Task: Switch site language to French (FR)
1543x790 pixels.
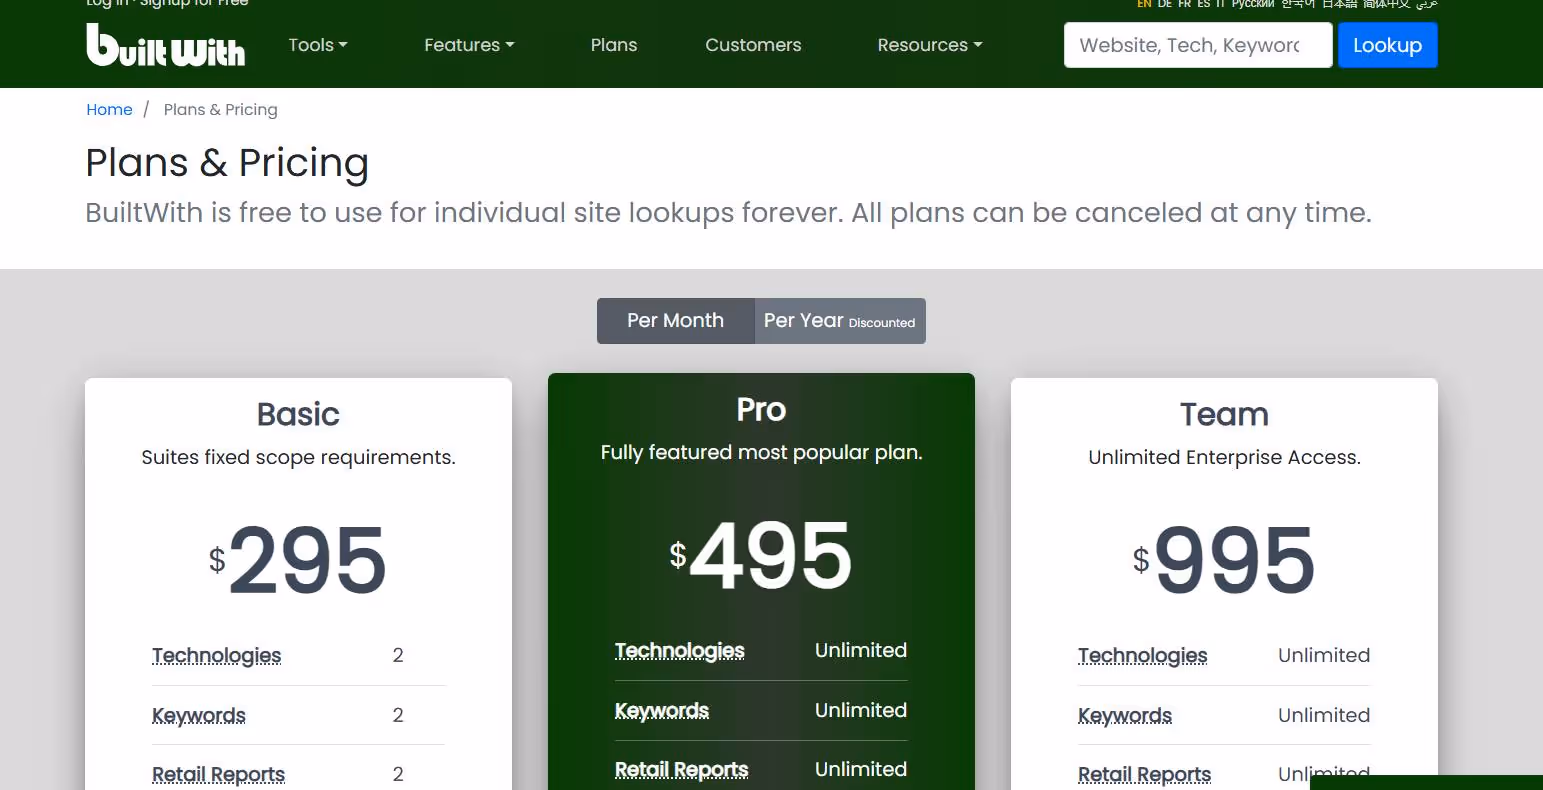Action: tap(1184, 4)
